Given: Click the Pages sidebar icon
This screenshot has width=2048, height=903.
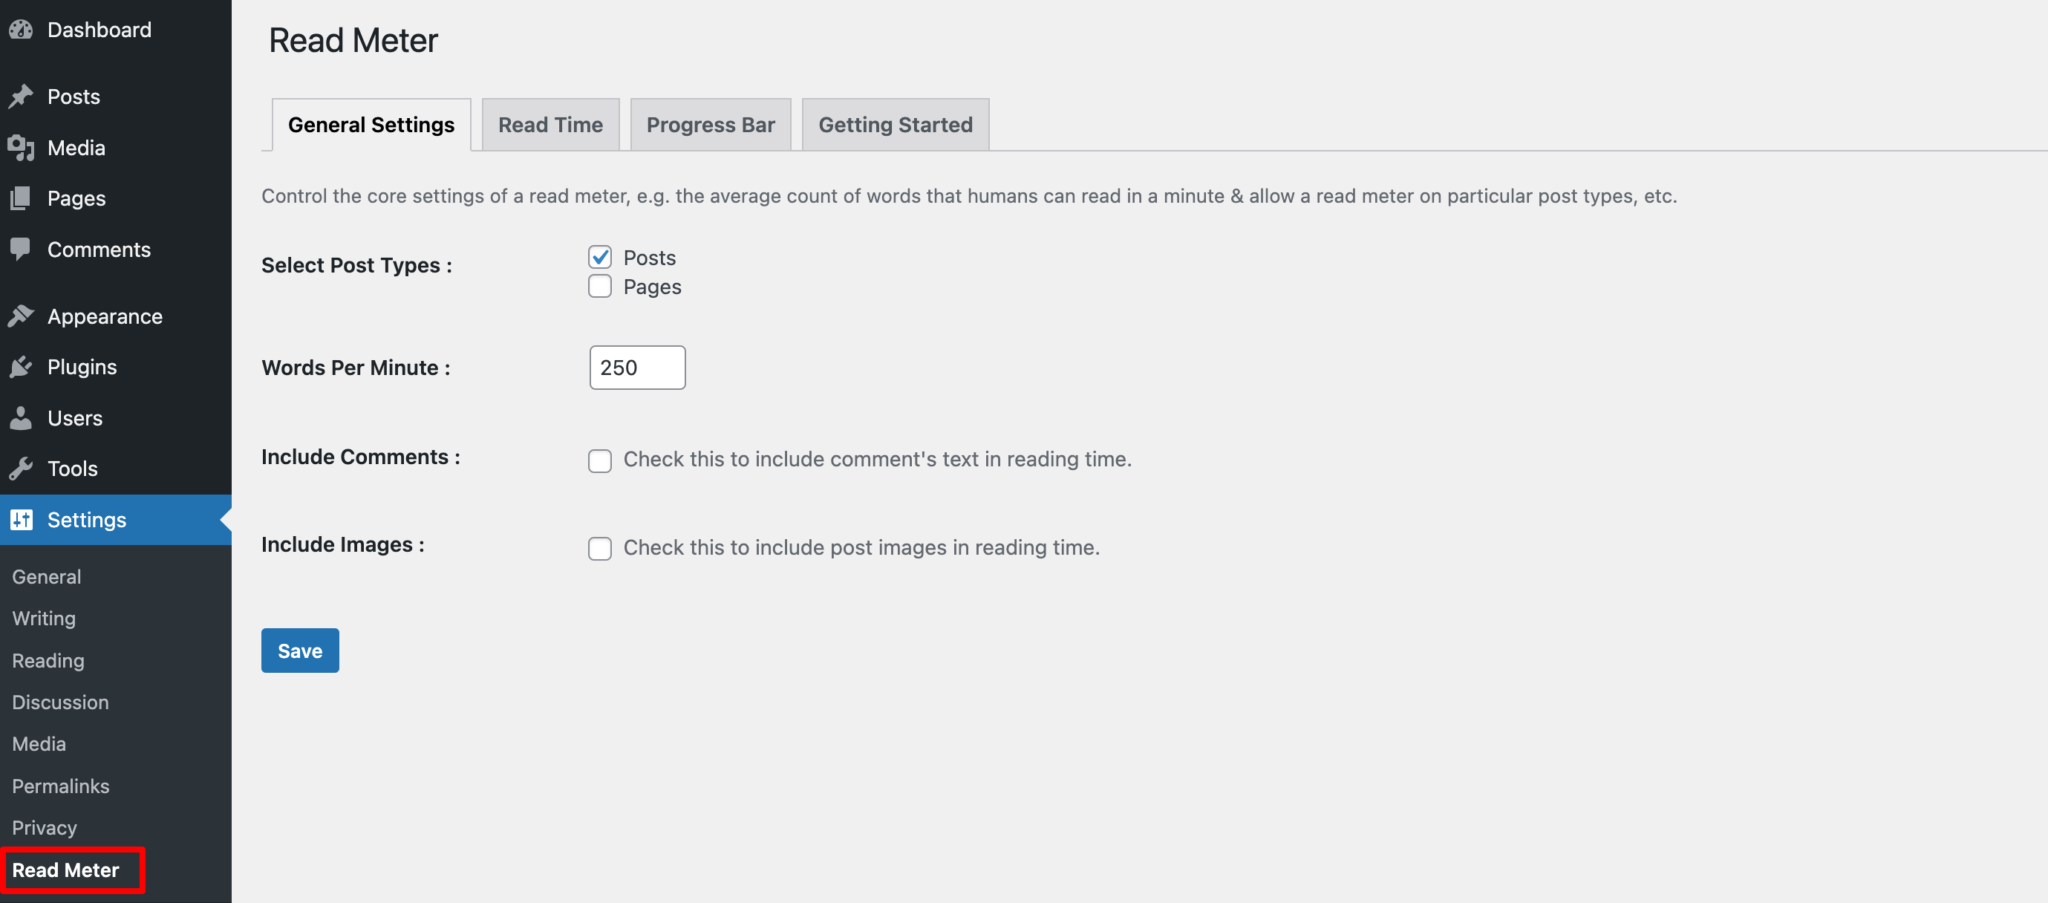Looking at the screenshot, I should click(x=22, y=198).
